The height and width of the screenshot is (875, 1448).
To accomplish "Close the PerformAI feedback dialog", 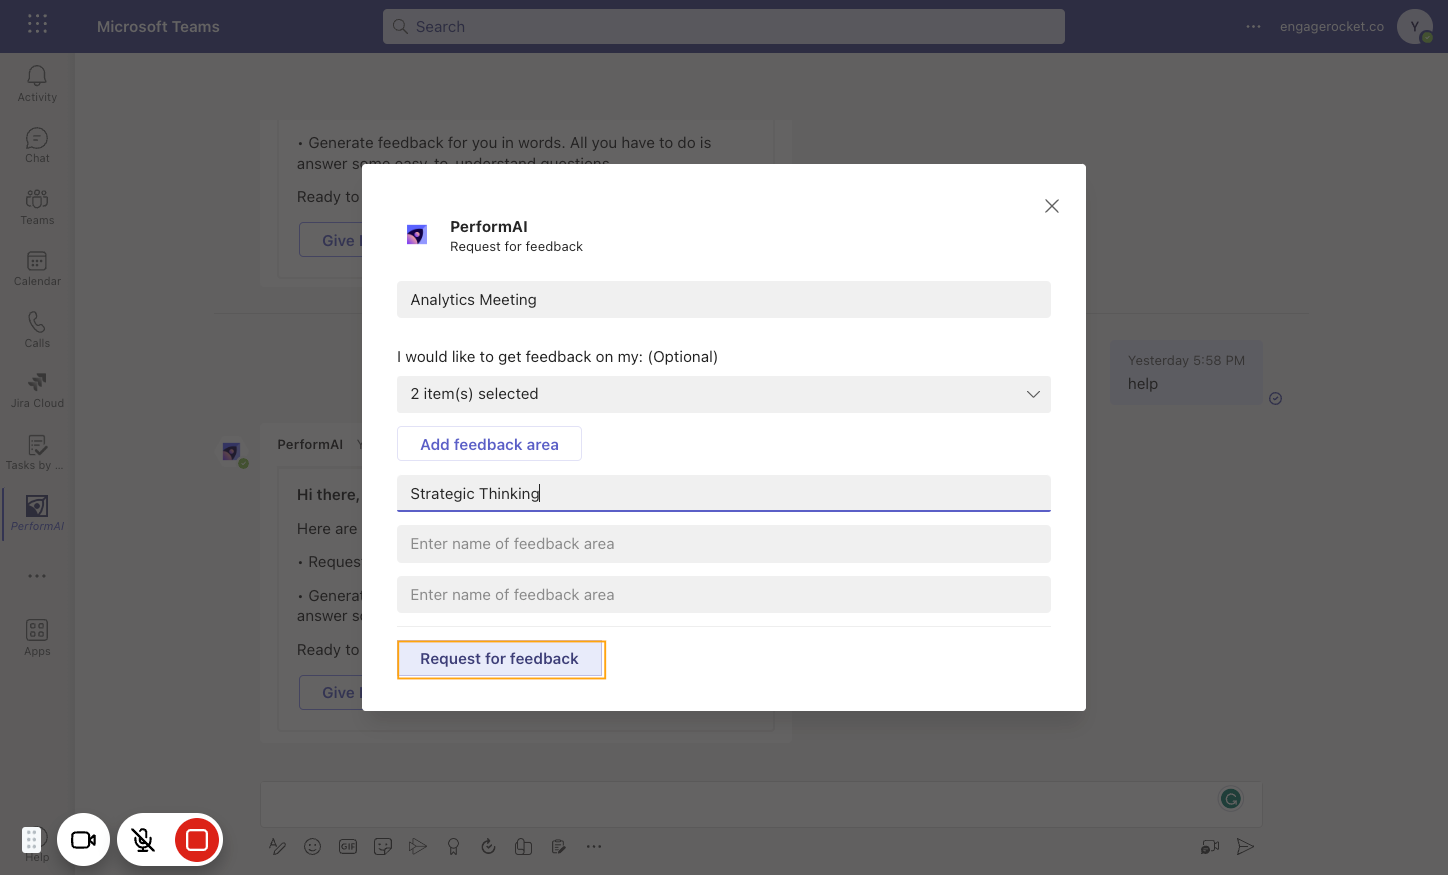I will click(x=1052, y=206).
